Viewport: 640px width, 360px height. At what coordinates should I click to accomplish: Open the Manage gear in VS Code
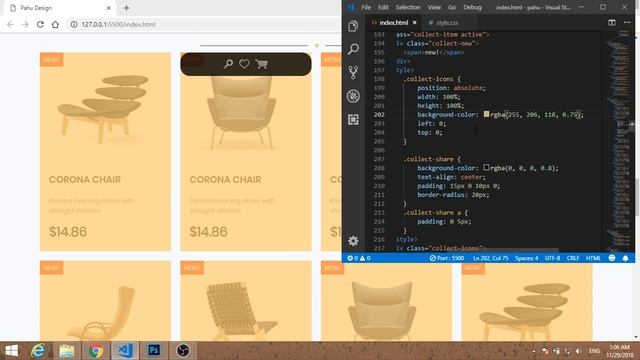353,241
